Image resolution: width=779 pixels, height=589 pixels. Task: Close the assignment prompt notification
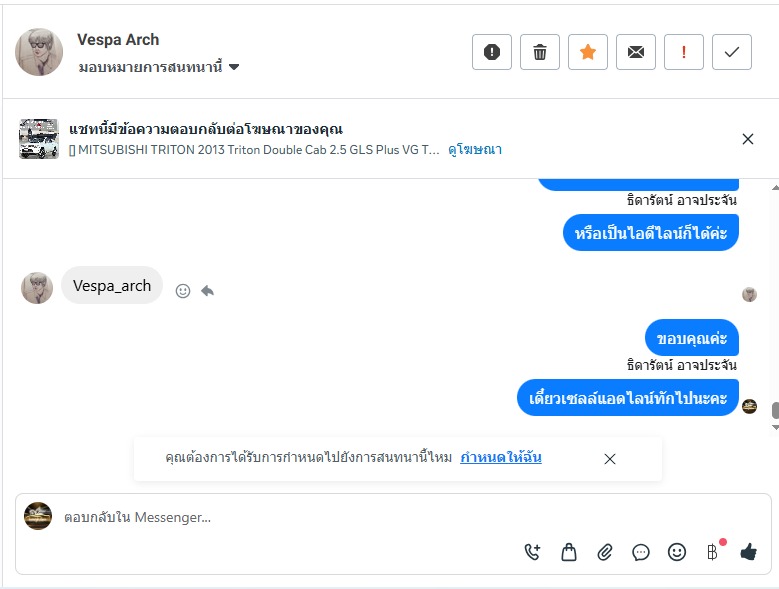tap(610, 459)
